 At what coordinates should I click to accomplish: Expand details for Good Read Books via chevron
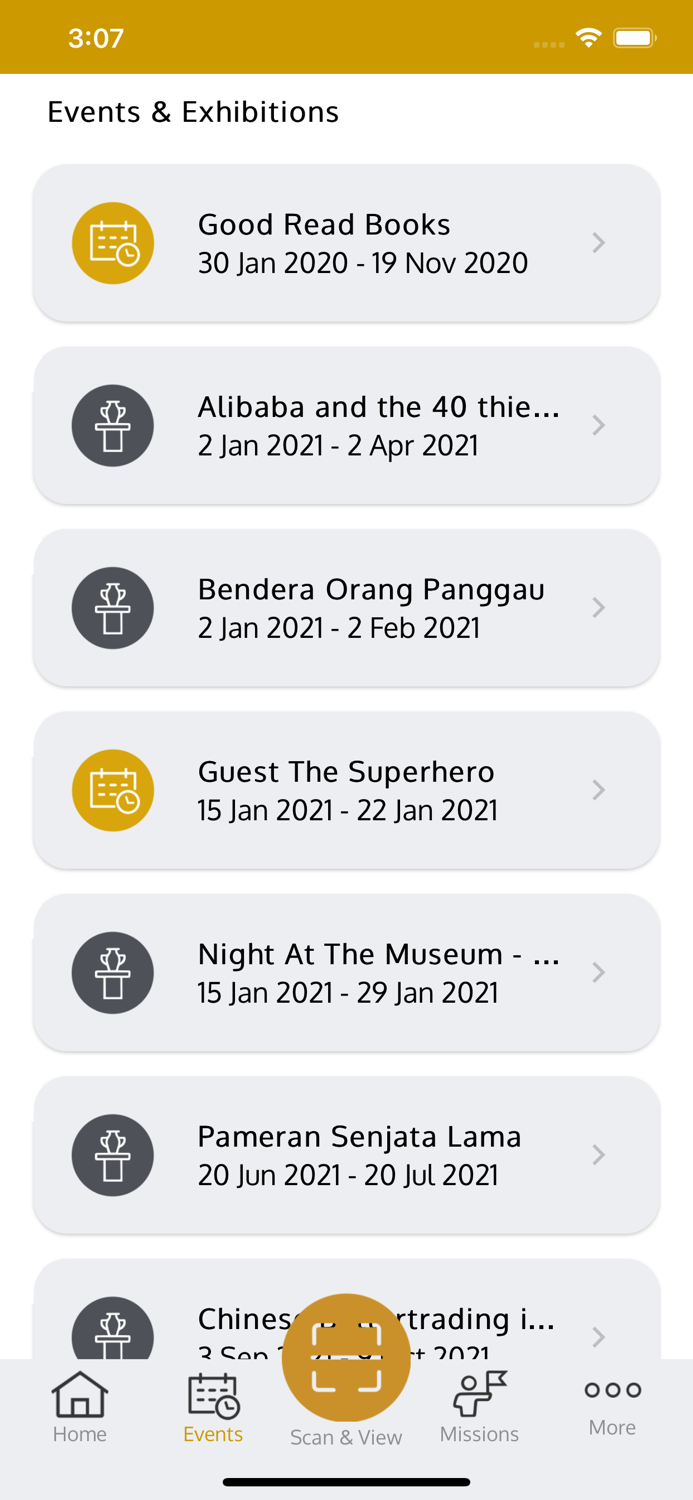point(598,242)
